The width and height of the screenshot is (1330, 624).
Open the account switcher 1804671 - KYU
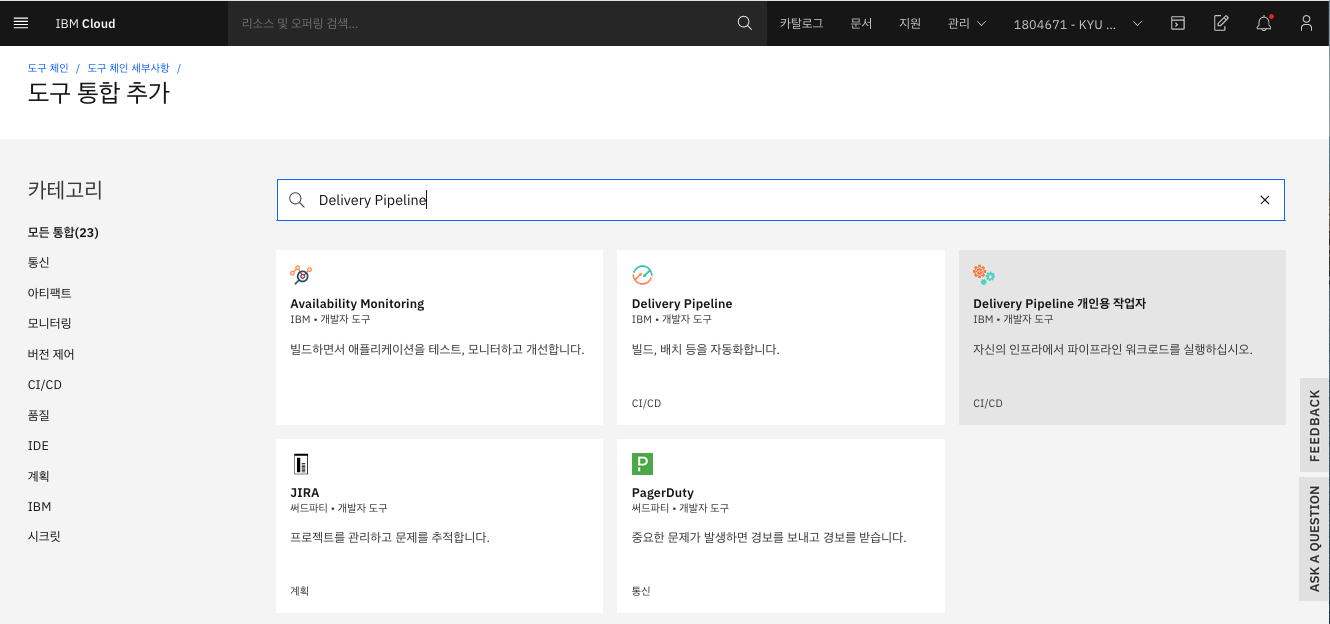1077,23
